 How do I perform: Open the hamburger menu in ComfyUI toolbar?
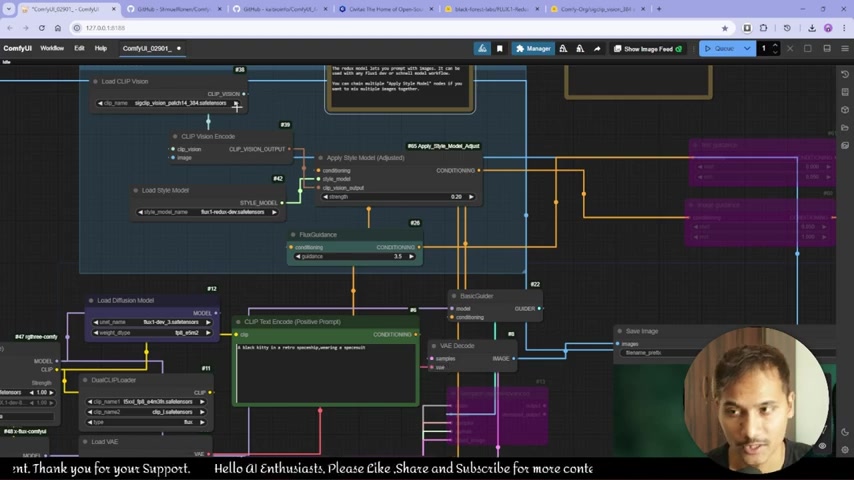click(x=845, y=48)
